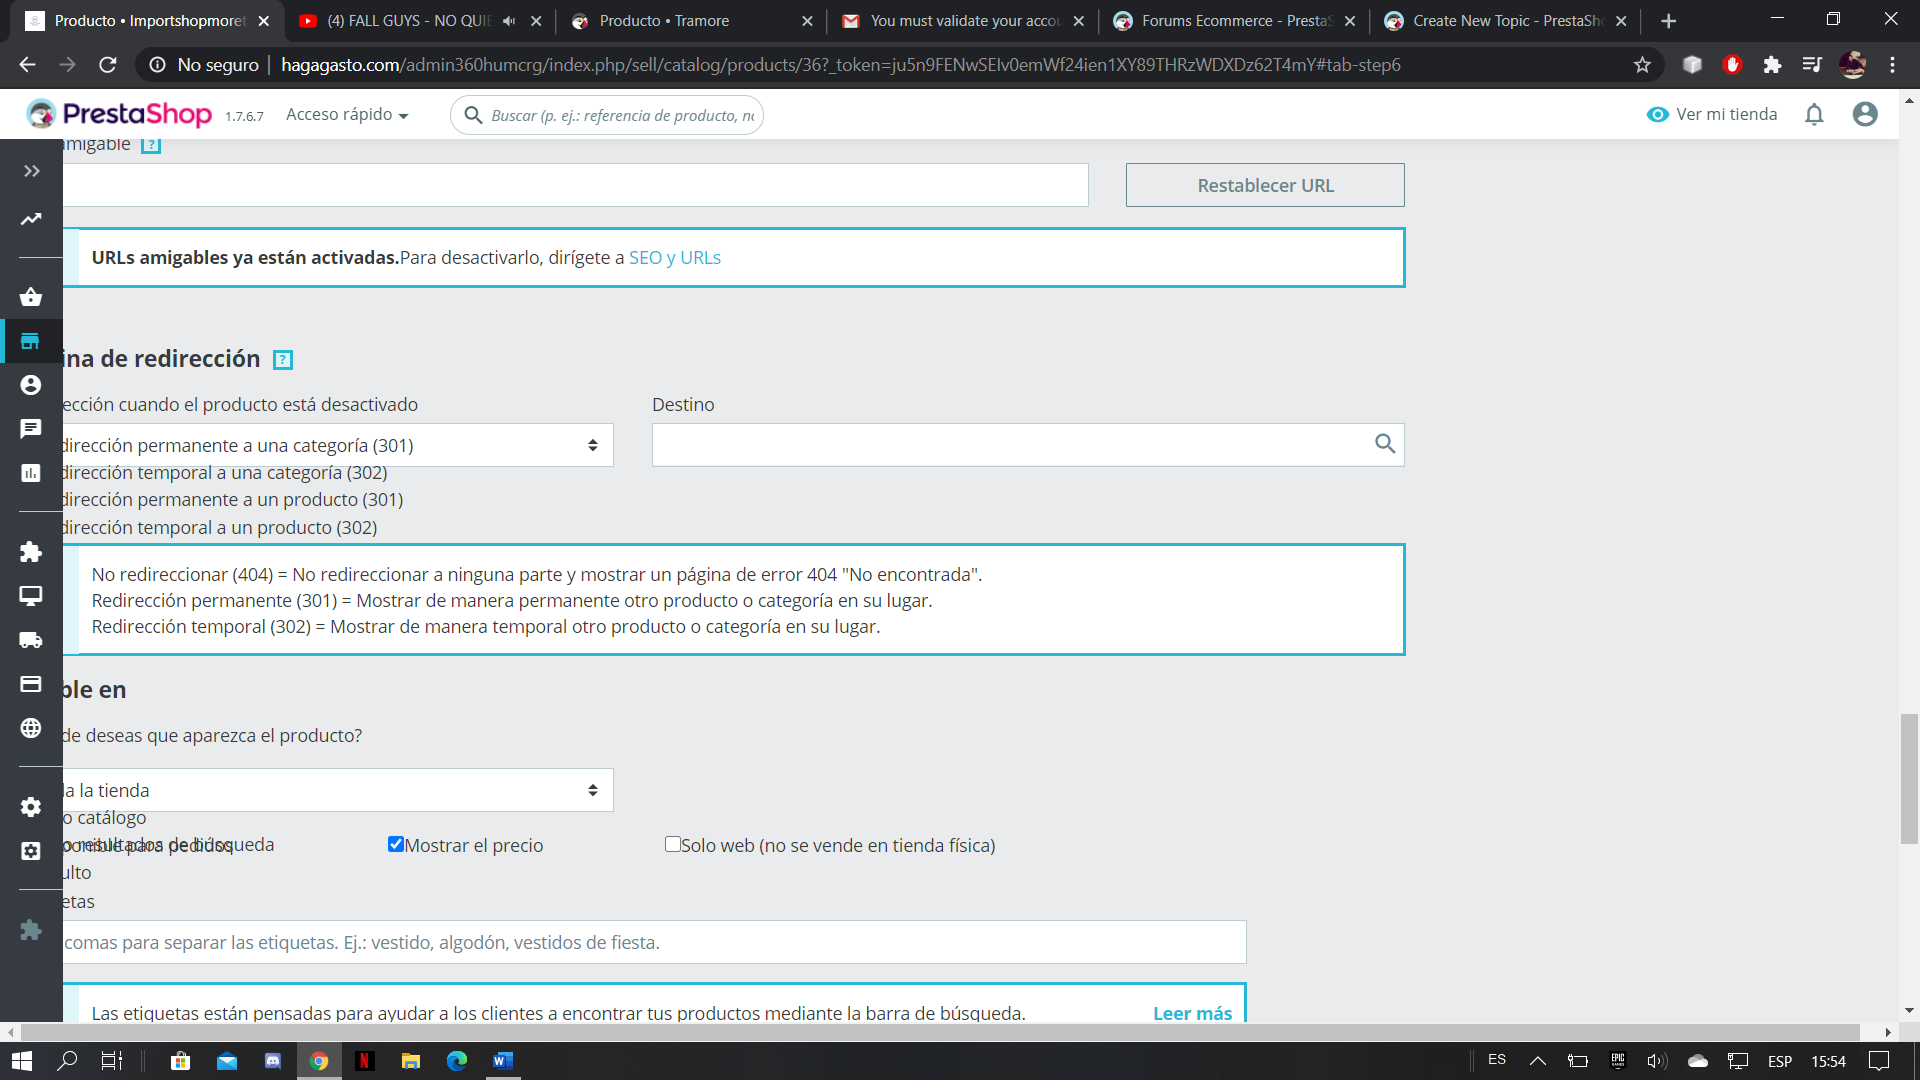Screen dimensions: 1920x1080
Task: Switch to the Producto • Tramore tab
Action: click(664, 21)
